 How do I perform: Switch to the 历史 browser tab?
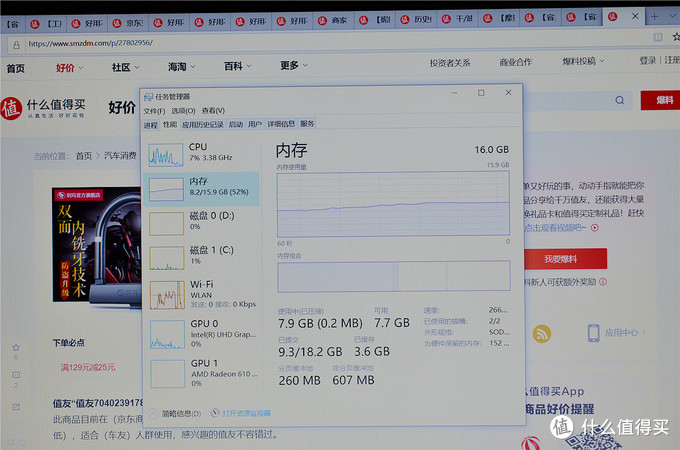point(416,20)
